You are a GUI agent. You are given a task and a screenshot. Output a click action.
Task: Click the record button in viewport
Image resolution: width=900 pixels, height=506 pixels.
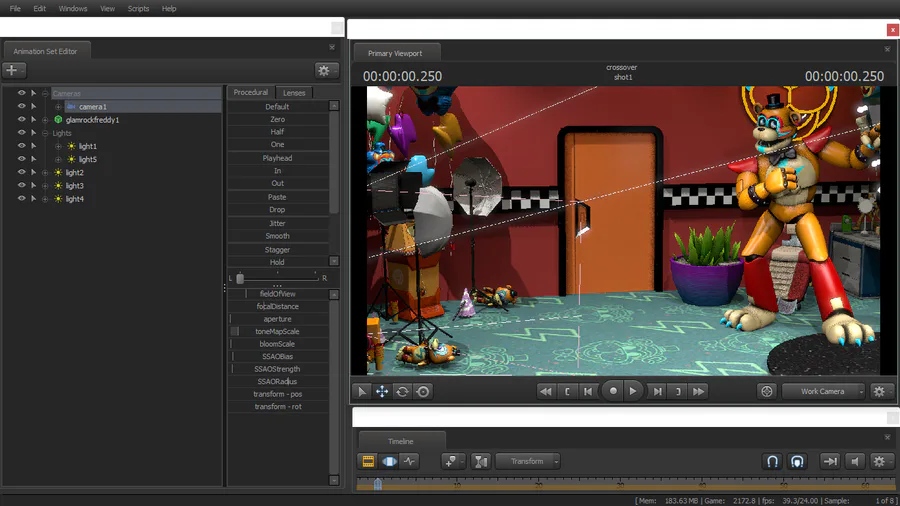[612, 391]
